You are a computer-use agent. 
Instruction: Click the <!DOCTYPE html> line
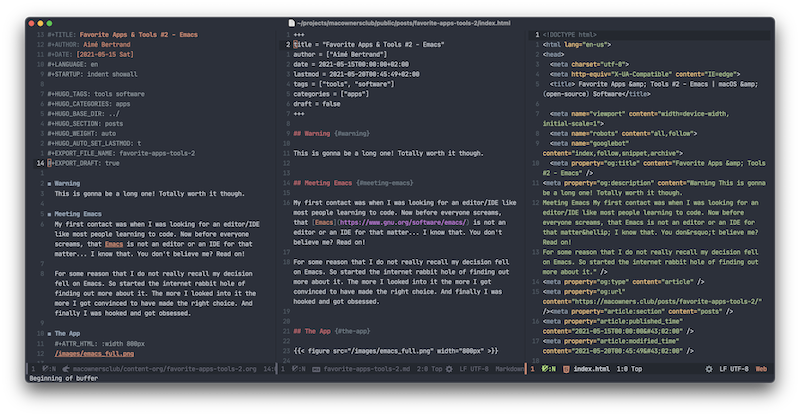569,35
